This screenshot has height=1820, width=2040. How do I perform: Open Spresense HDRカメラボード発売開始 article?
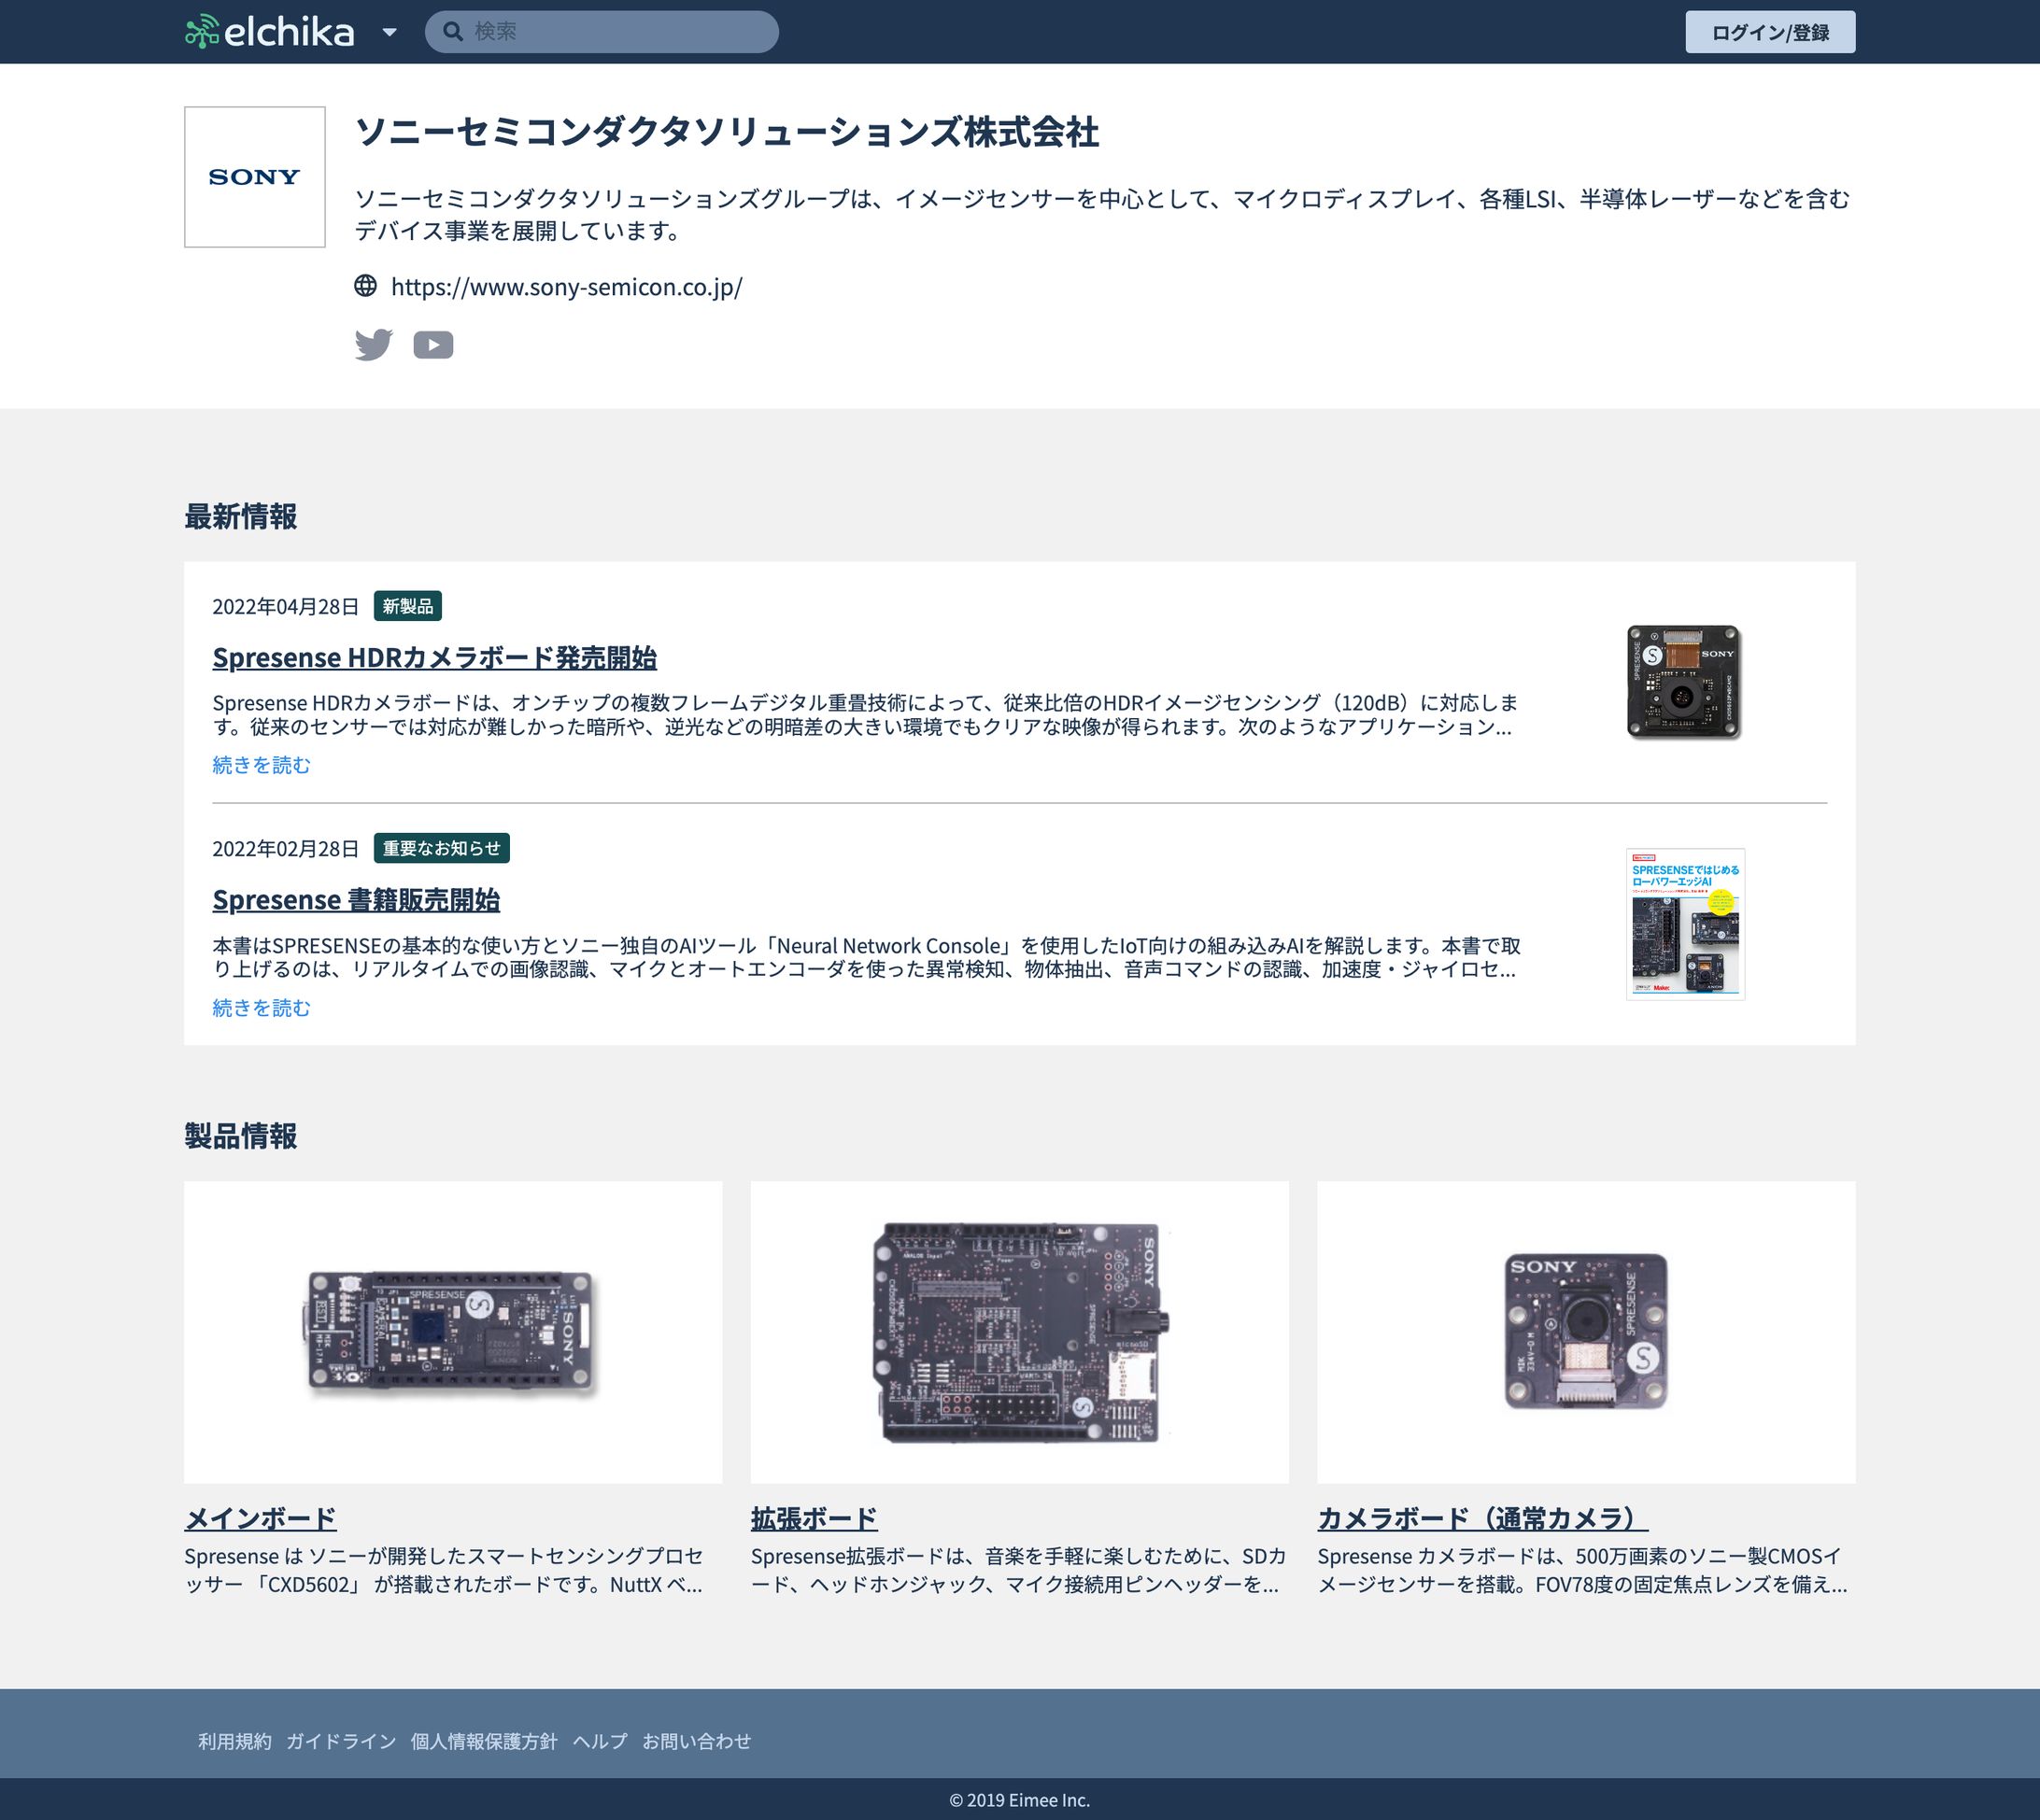point(435,658)
